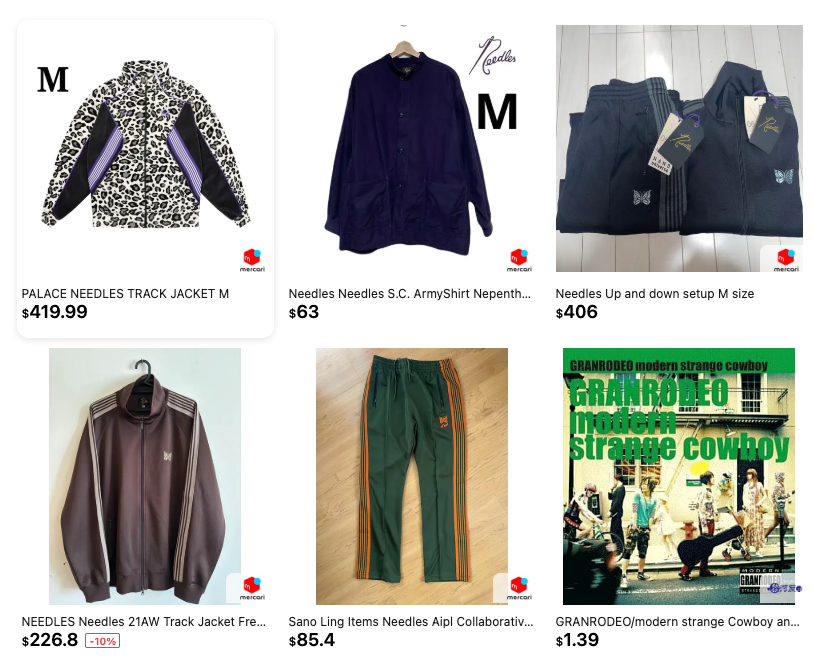Open NEEDLES 21AW Track Jacket title

pyautogui.click(x=144, y=622)
